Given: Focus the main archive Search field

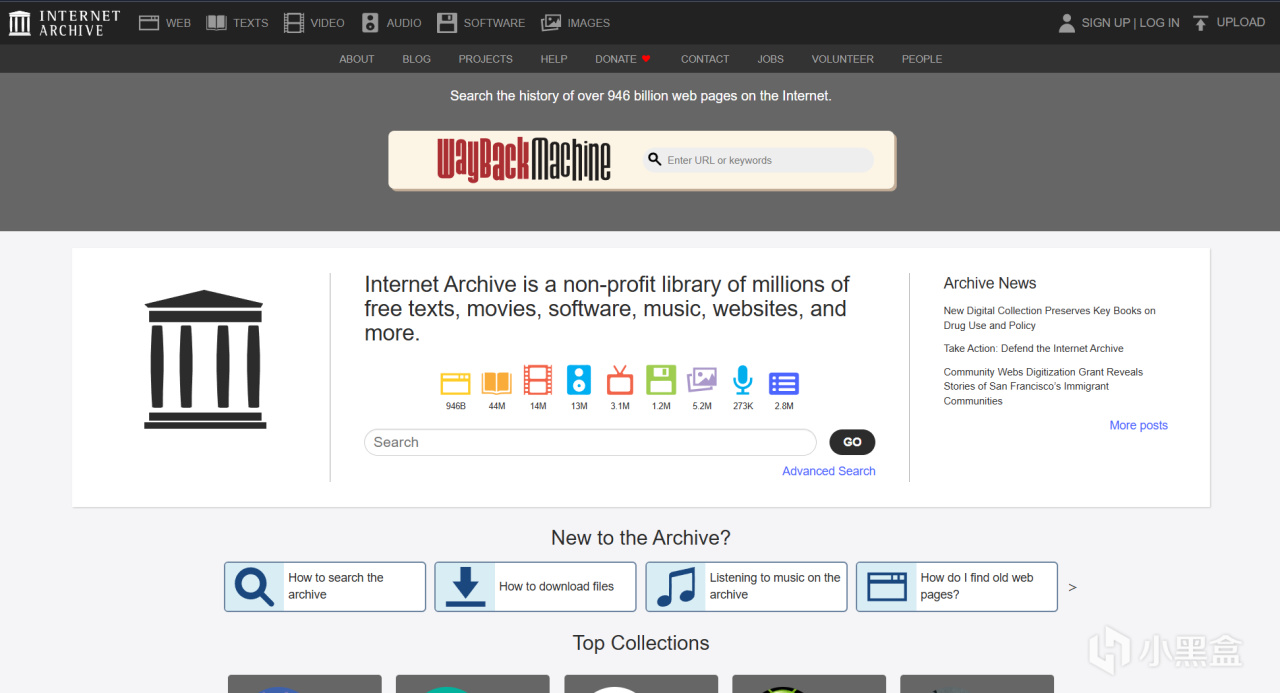Looking at the screenshot, I should (x=590, y=442).
